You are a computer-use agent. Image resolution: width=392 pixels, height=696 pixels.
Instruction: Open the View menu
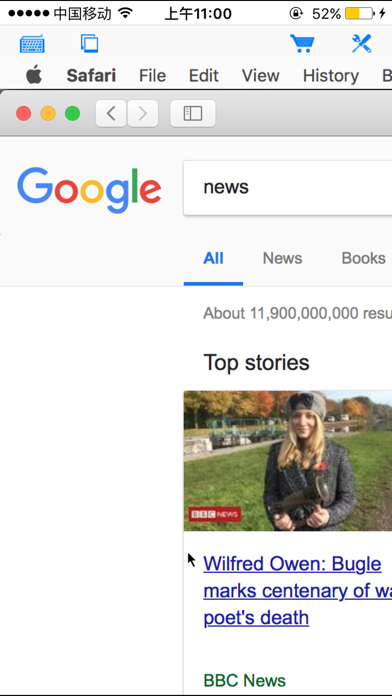[x=261, y=76]
